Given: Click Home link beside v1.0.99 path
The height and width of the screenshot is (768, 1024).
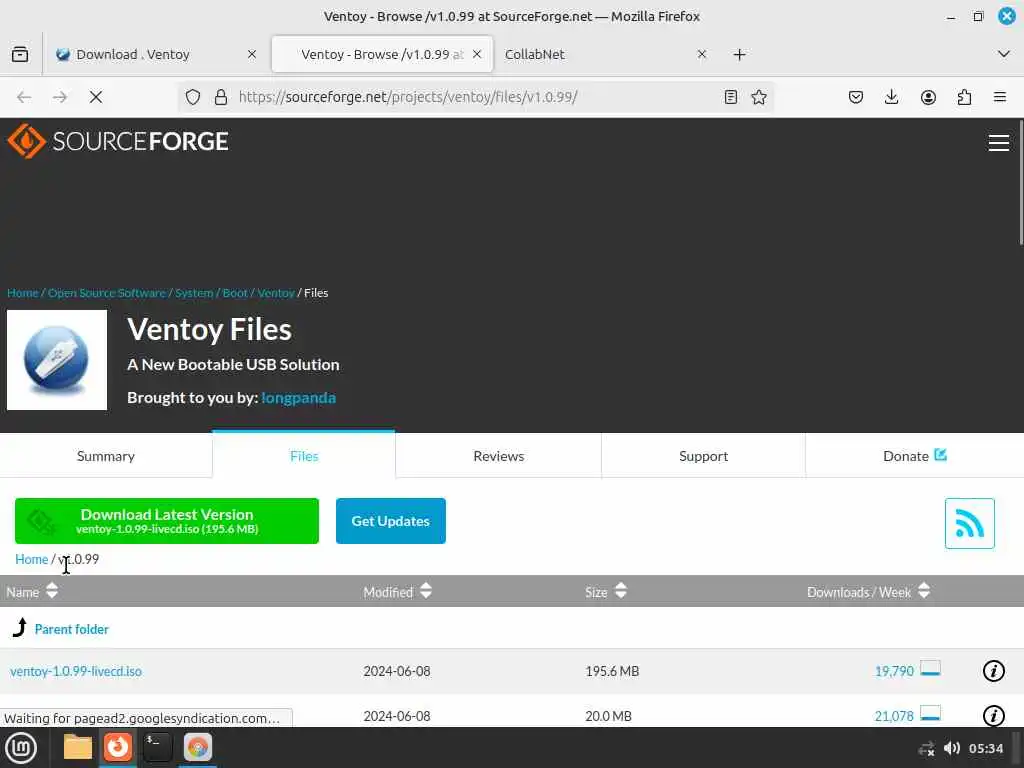Looking at the screenshot, I should click(31, 559).
